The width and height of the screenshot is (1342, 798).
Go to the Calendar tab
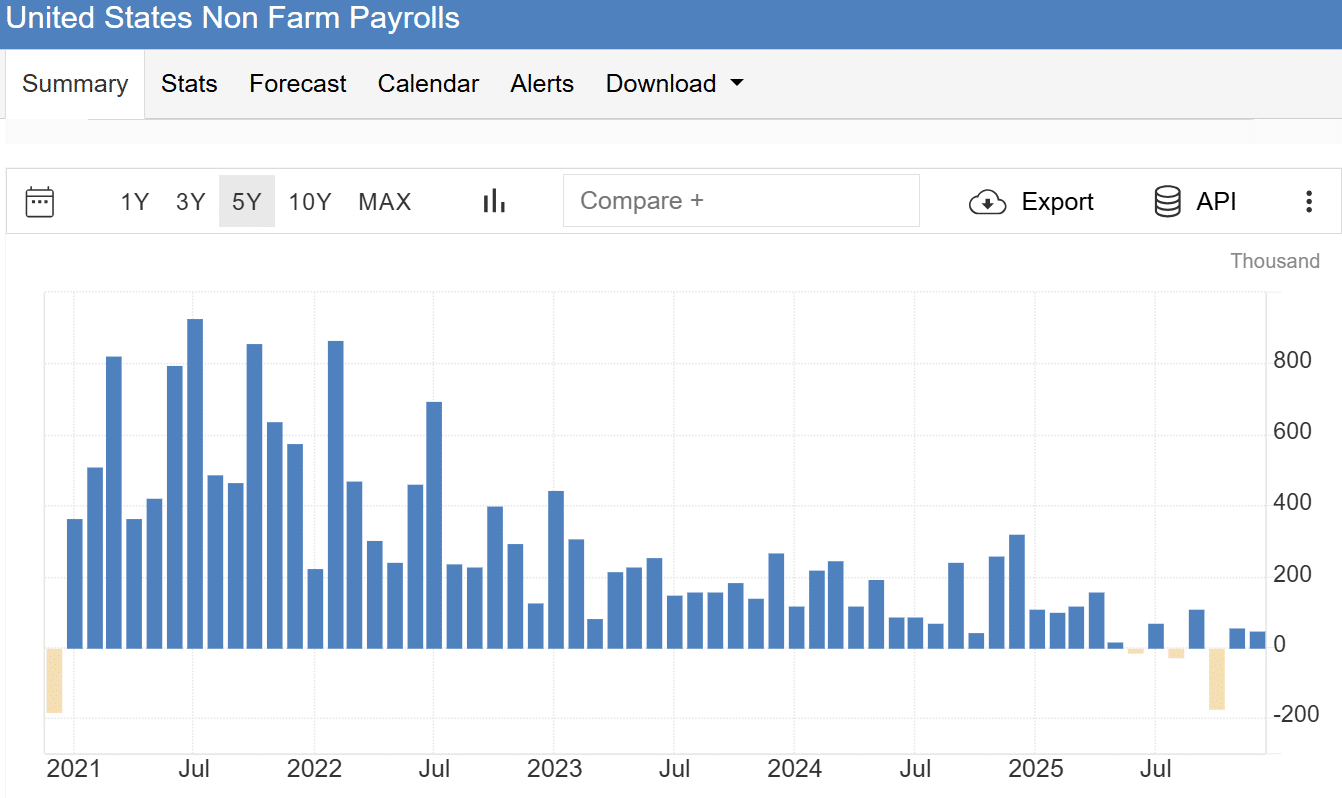click(x=428, y=84)
